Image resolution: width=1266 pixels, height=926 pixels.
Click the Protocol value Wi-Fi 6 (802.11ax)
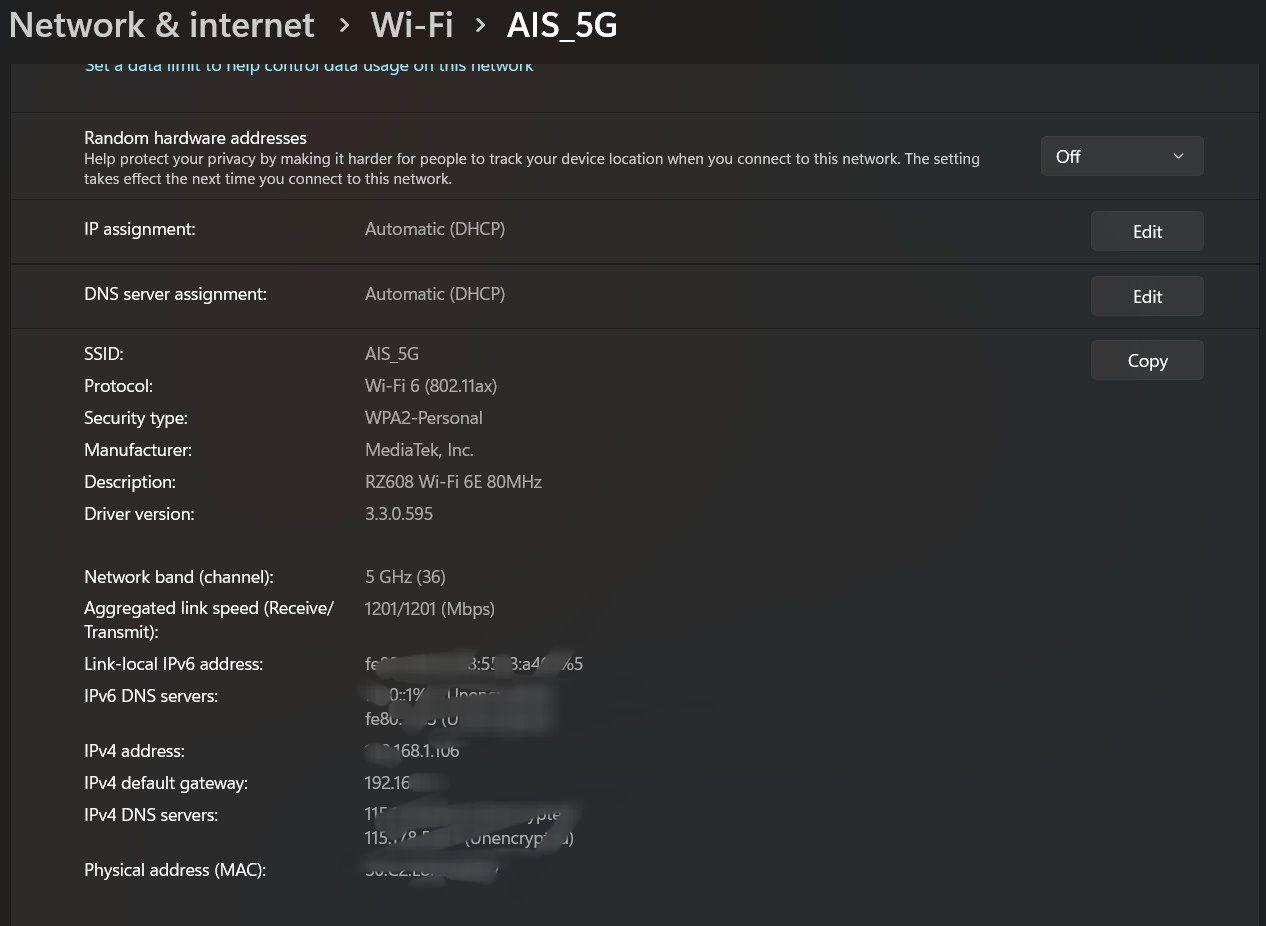pyautogui.click(x=431, y=386)
